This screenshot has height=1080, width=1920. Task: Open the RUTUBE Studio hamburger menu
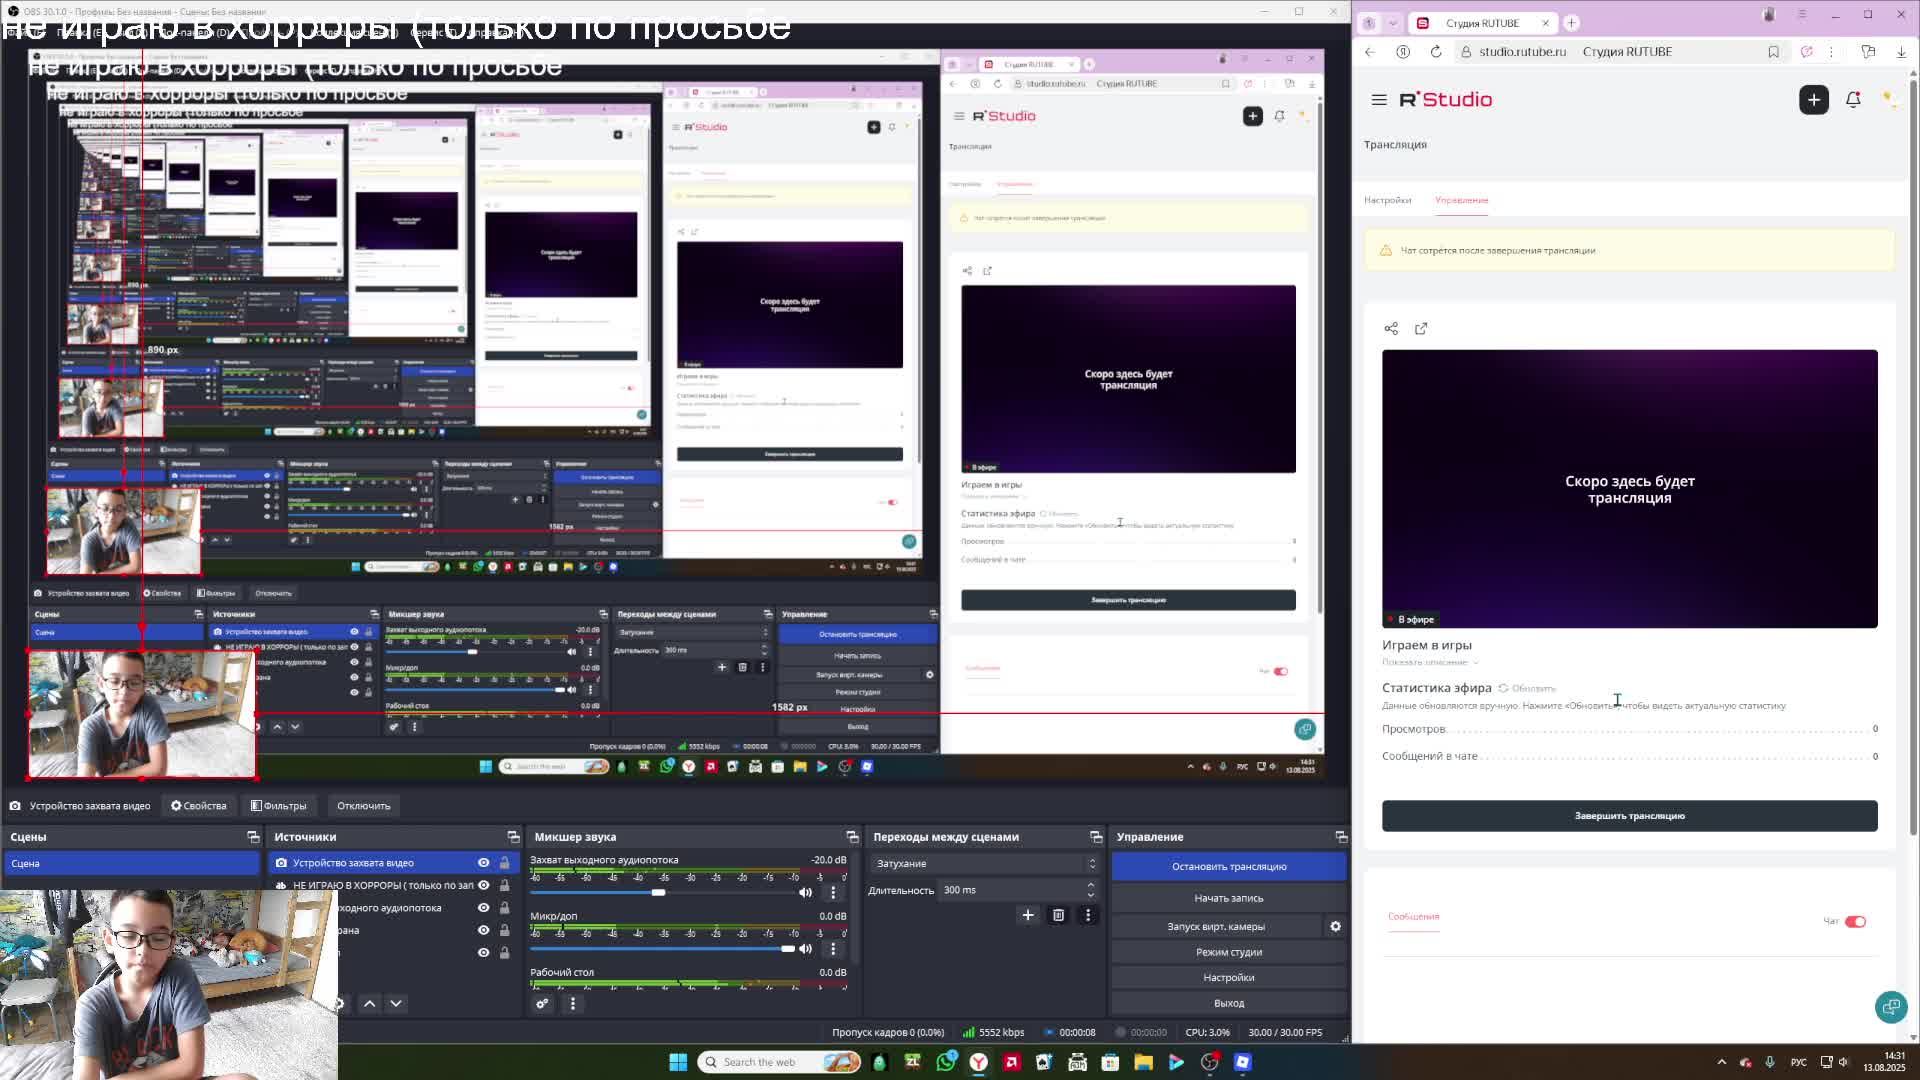click(x=1379, y=100)
